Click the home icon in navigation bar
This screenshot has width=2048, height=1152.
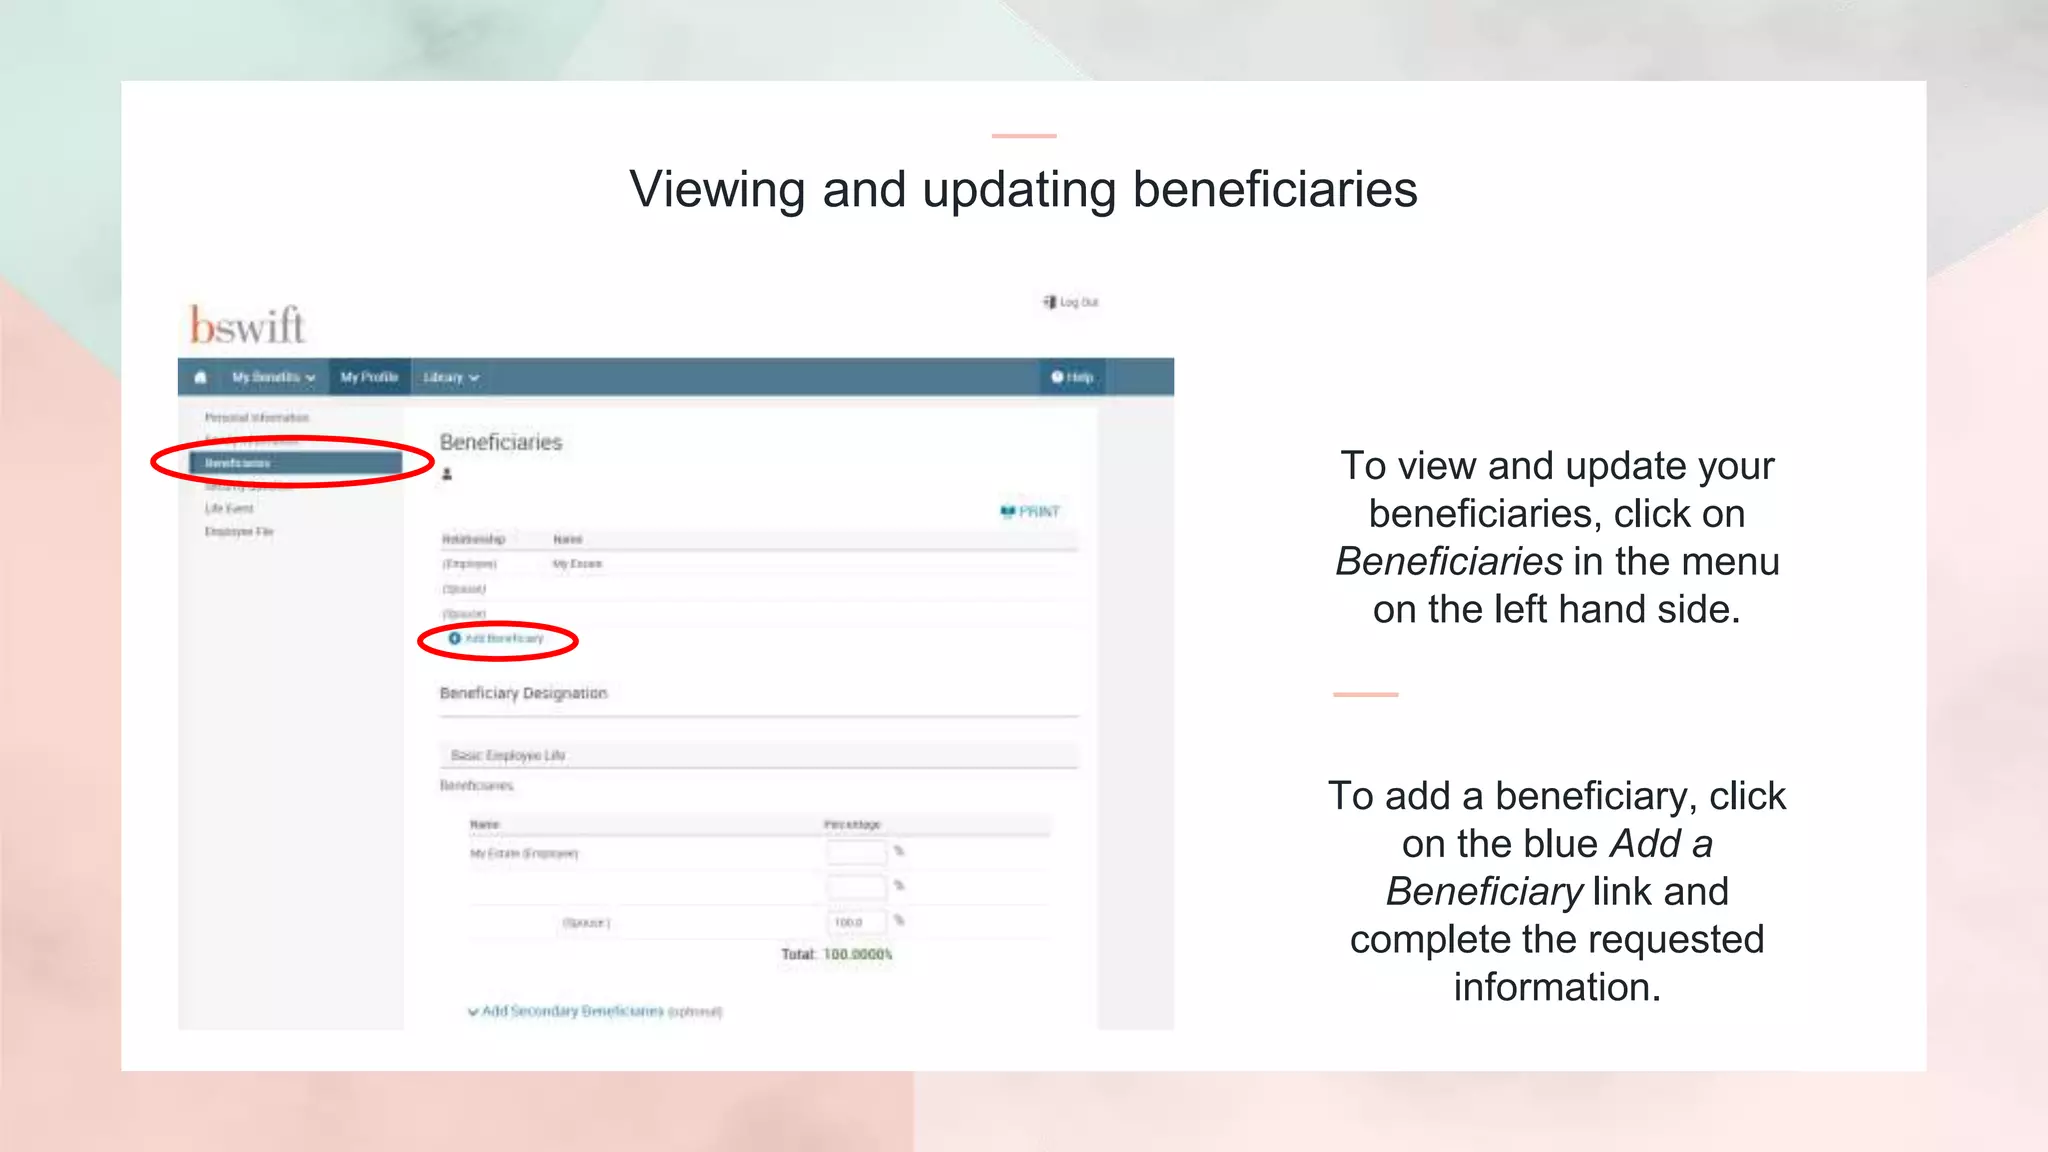click(x=200, y=377)
